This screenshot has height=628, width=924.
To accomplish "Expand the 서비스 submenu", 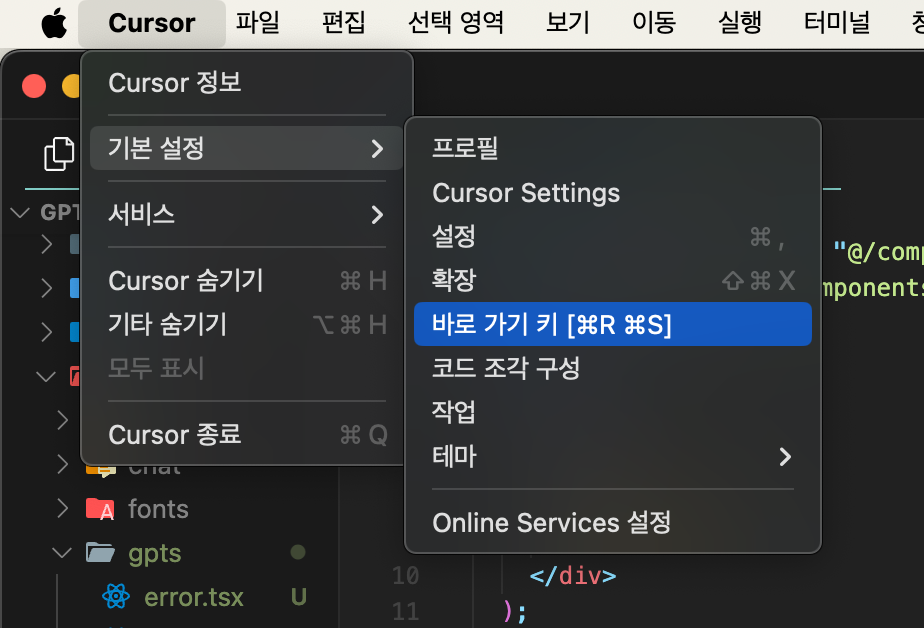I will pyautogui.click(x=247, y=214).
